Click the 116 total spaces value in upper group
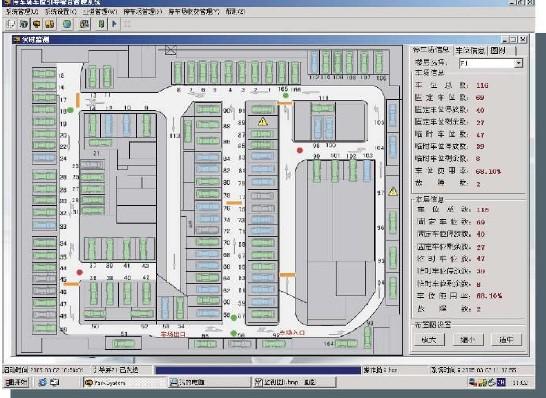Image resolution: width=546 pixels, height=398 pixels. point(482,86)
